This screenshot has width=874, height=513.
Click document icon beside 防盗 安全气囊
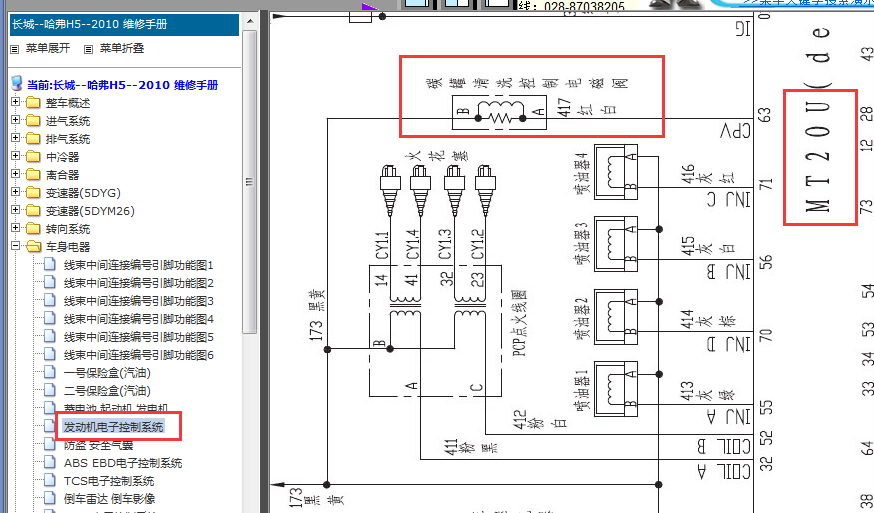click(50, 444)
